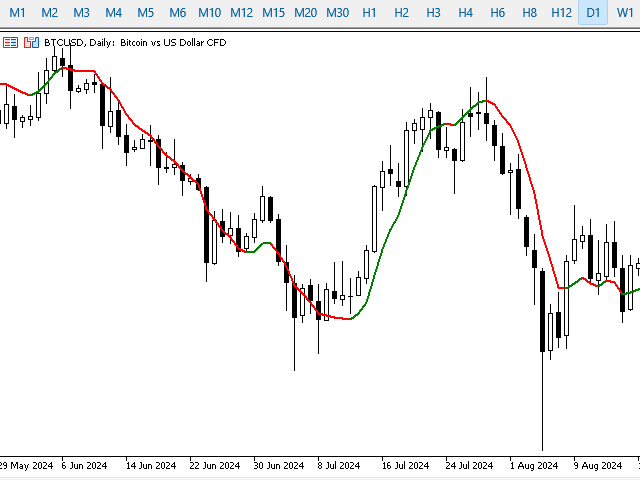Switch chart to M5 timeframe
640x480 pixels.
(145, 13)
